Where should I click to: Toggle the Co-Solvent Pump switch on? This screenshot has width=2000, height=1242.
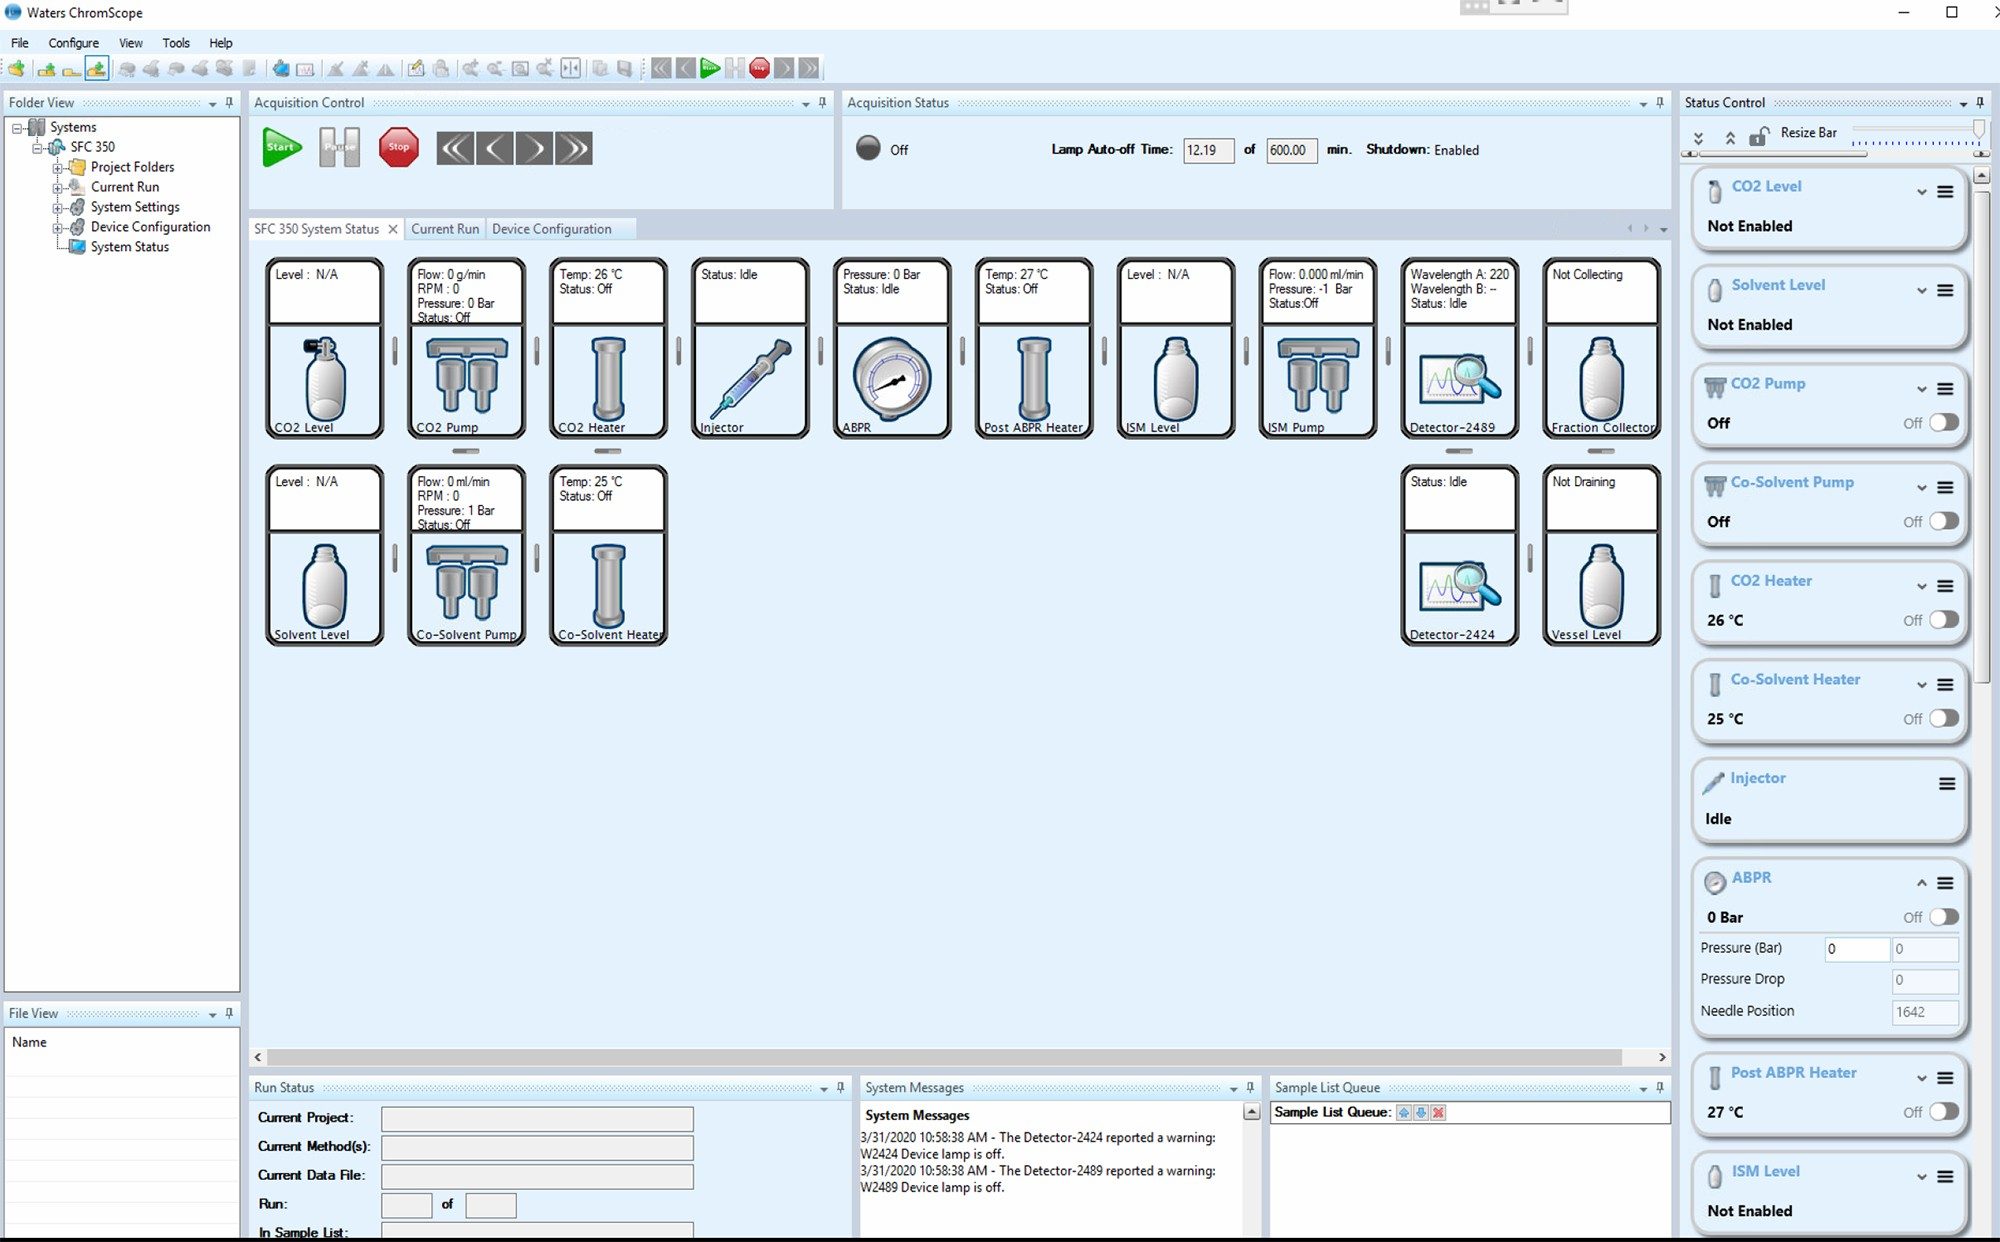pos(1943,521)
